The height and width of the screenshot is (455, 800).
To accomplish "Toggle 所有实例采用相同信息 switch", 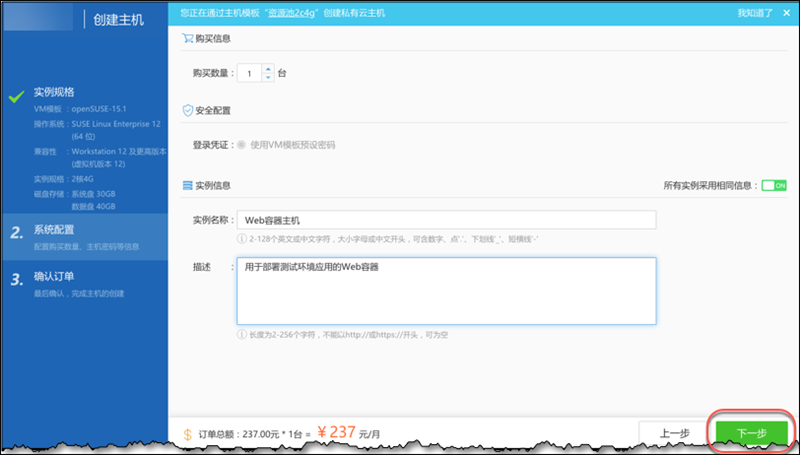I will [x=774, y=185].
